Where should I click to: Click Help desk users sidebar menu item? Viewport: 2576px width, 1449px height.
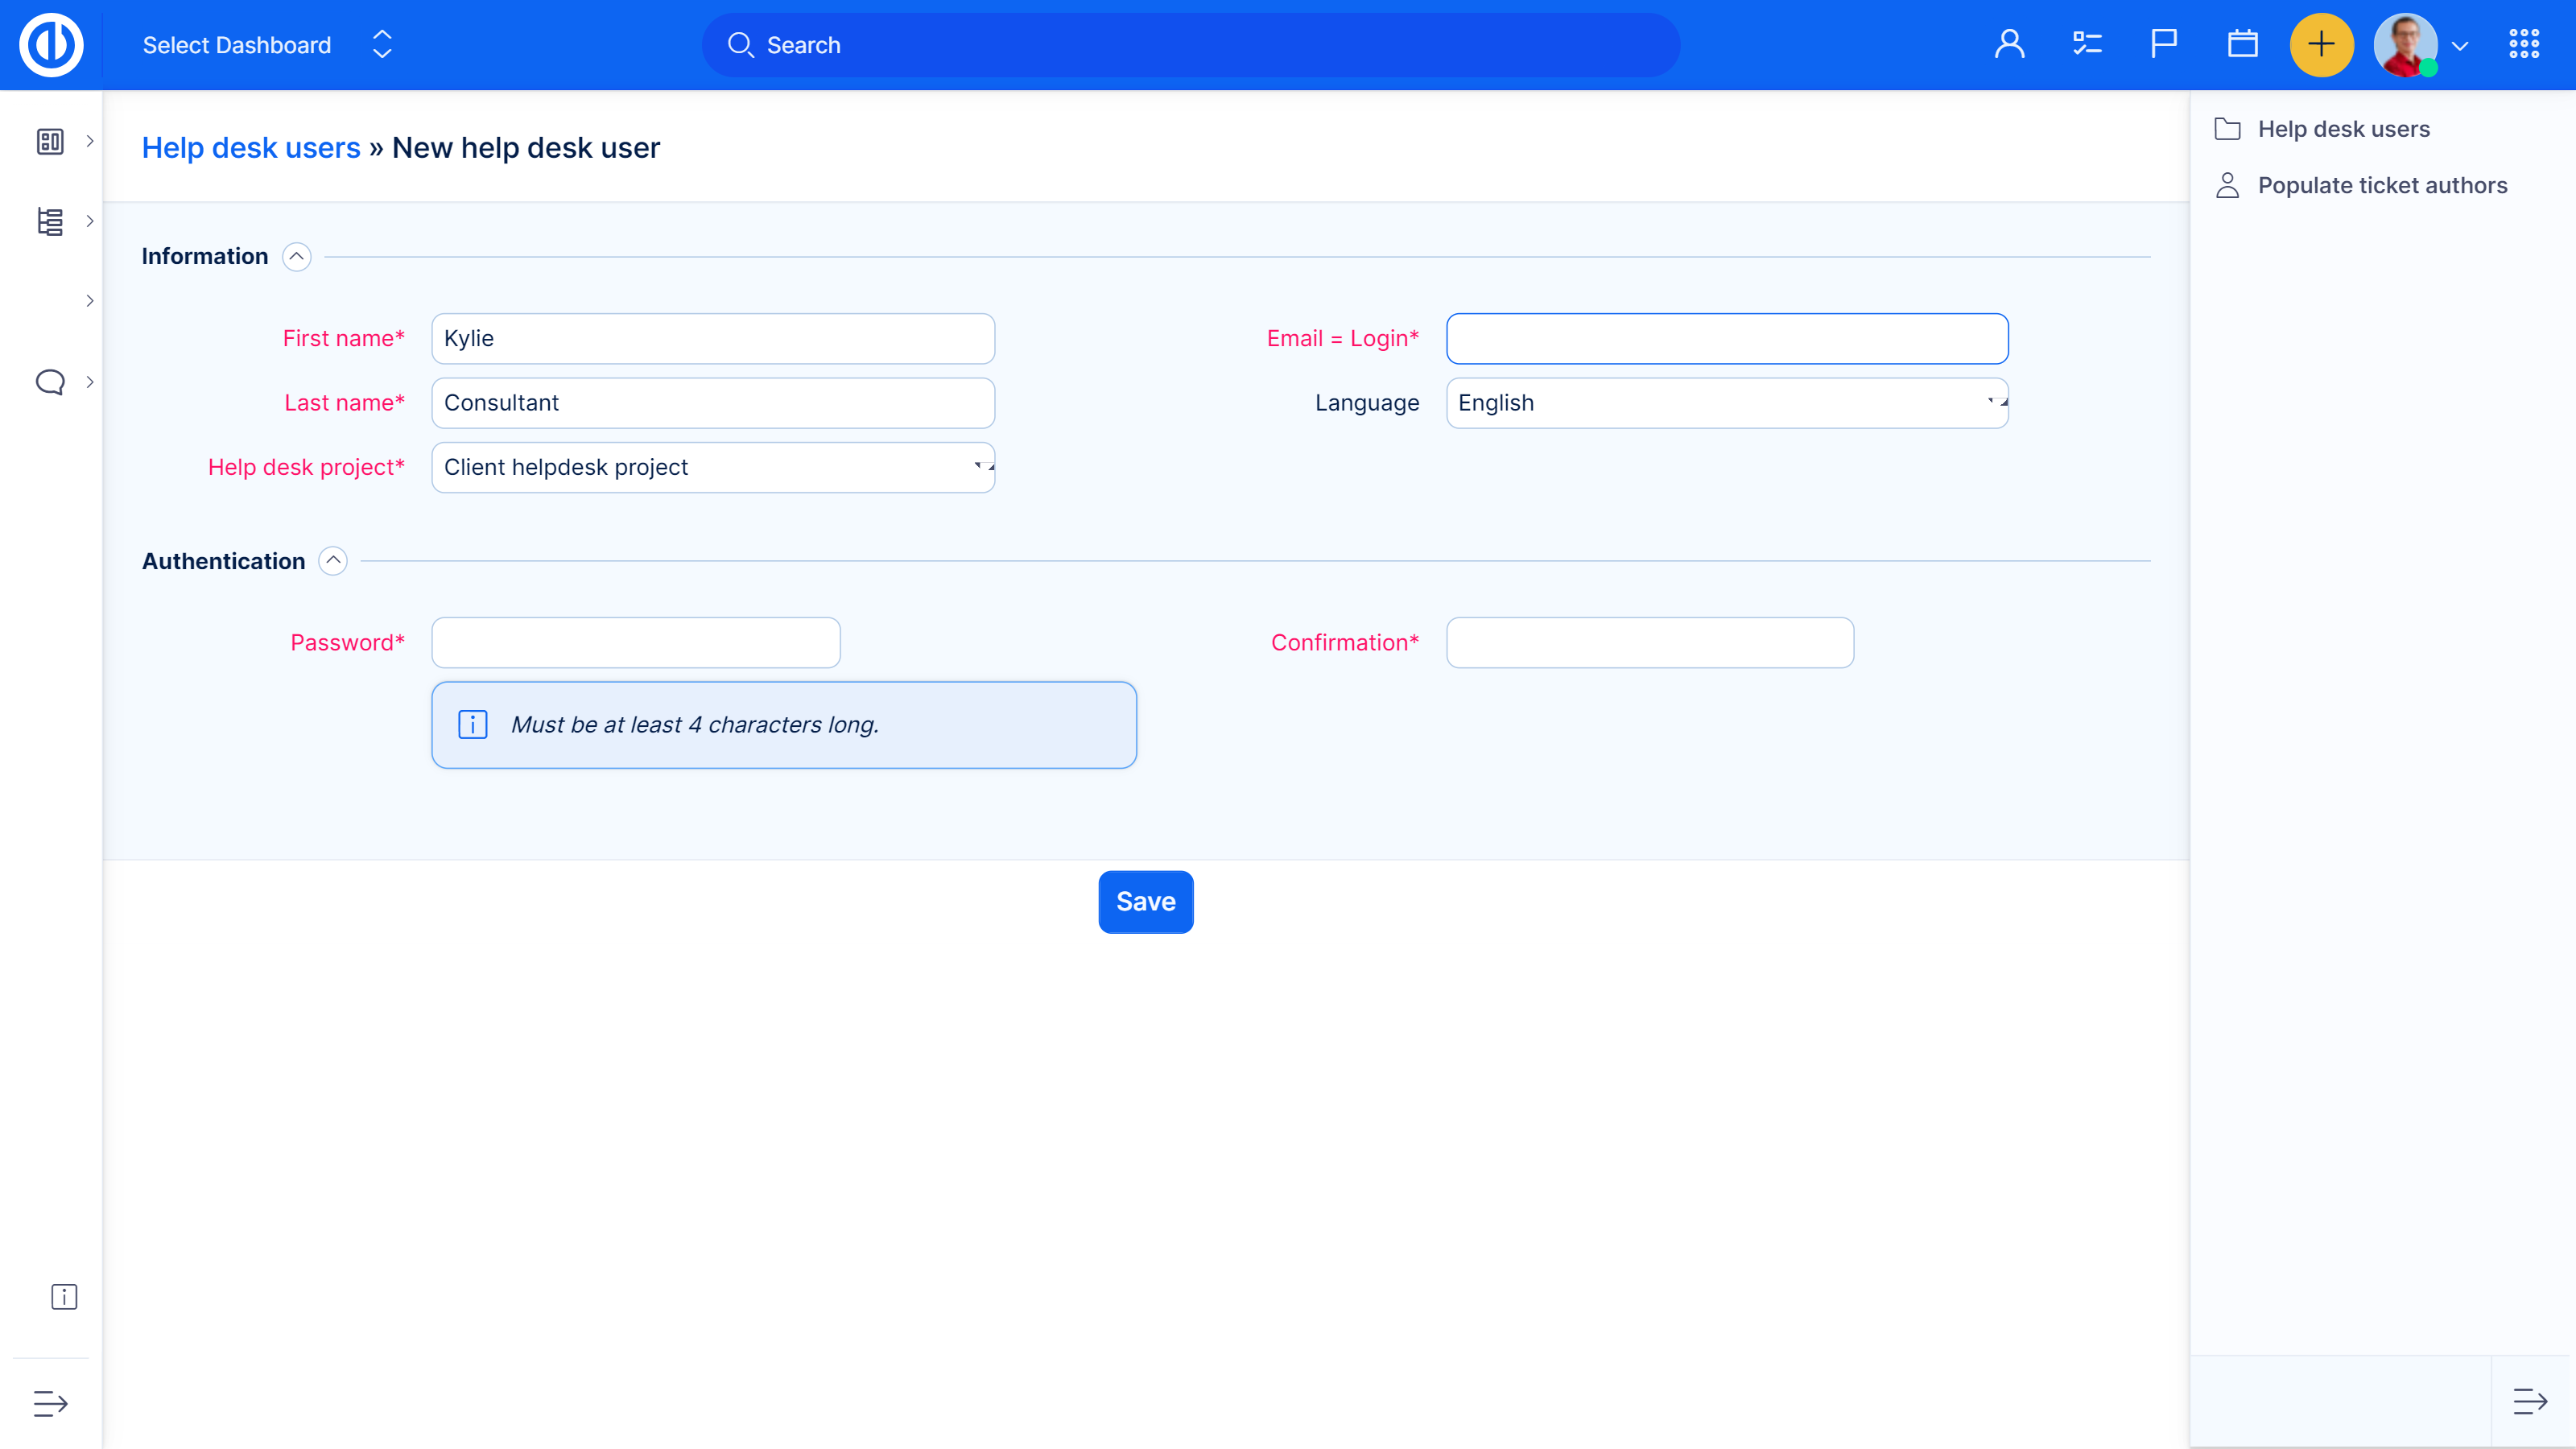point(2344,127)
